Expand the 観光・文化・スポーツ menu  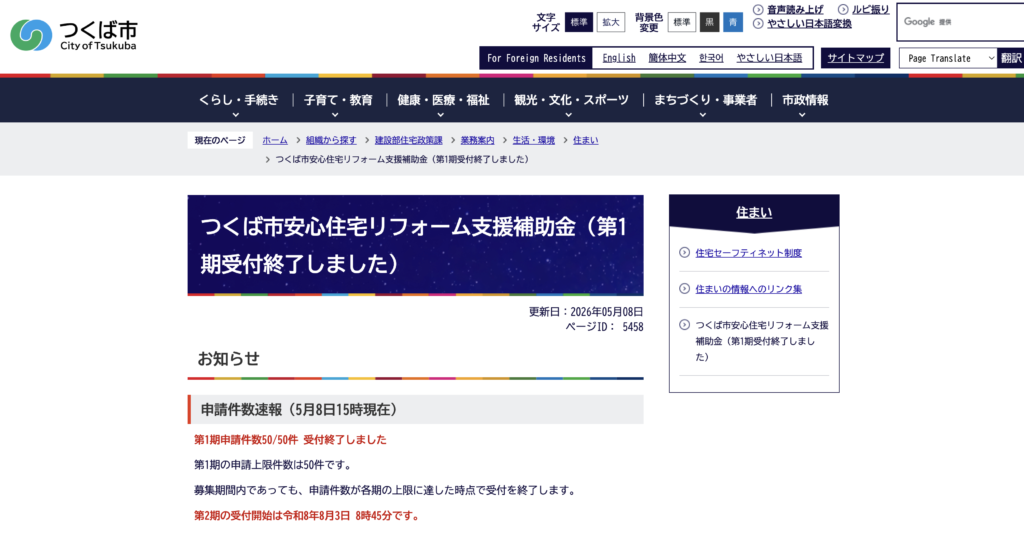(571, 100)
